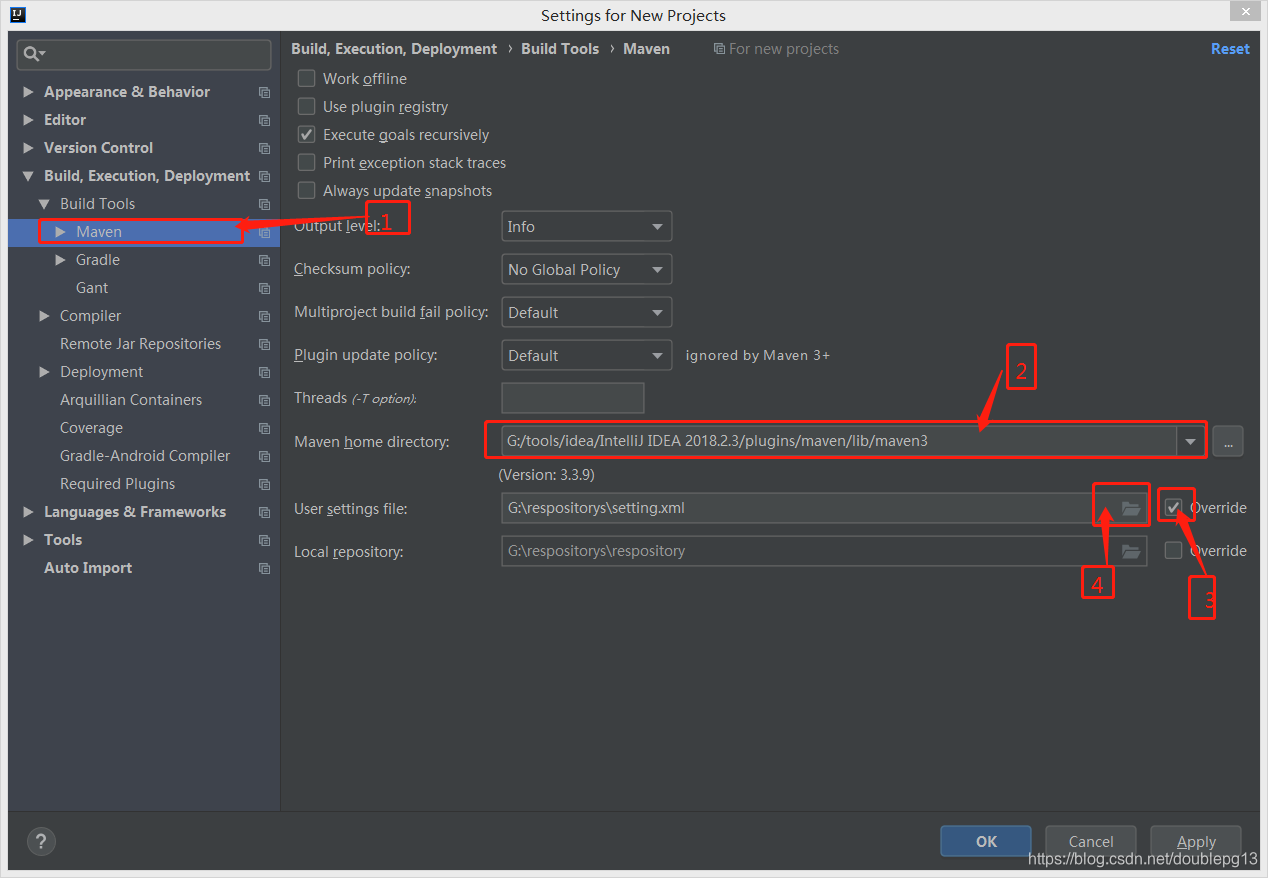This screenshot has width=1268, height=878.
Task: Expand the Appearance & Behavior tree node
Action: [28, 92]
